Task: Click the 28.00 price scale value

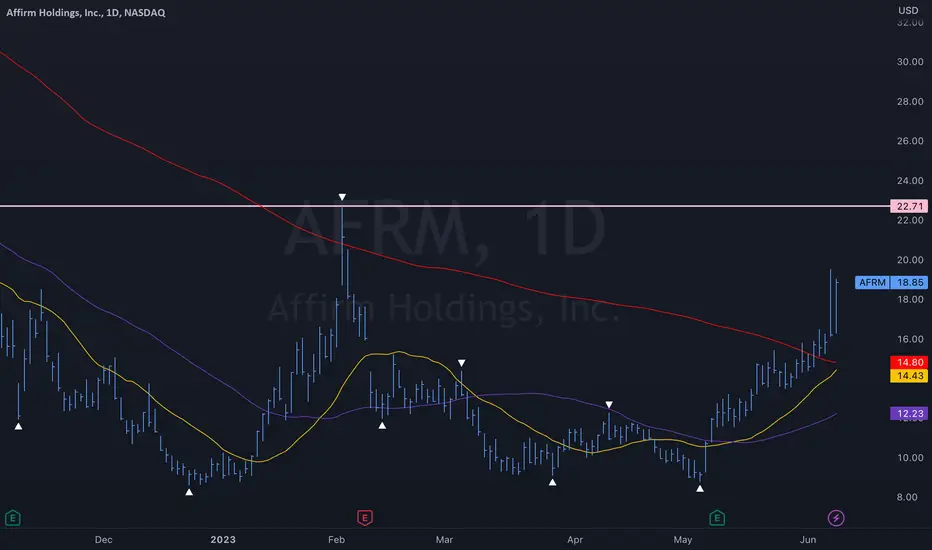Action: (910, 102)
